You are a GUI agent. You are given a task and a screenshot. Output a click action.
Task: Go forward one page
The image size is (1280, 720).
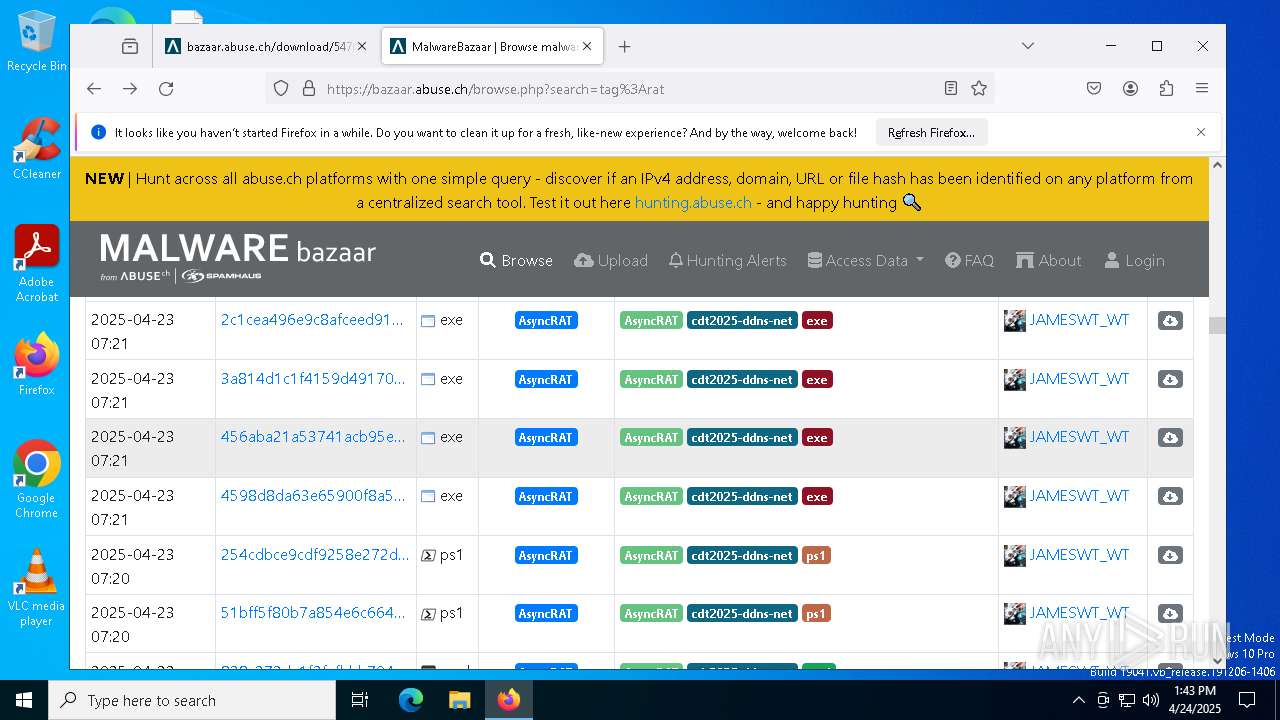[x=130, y=88]
